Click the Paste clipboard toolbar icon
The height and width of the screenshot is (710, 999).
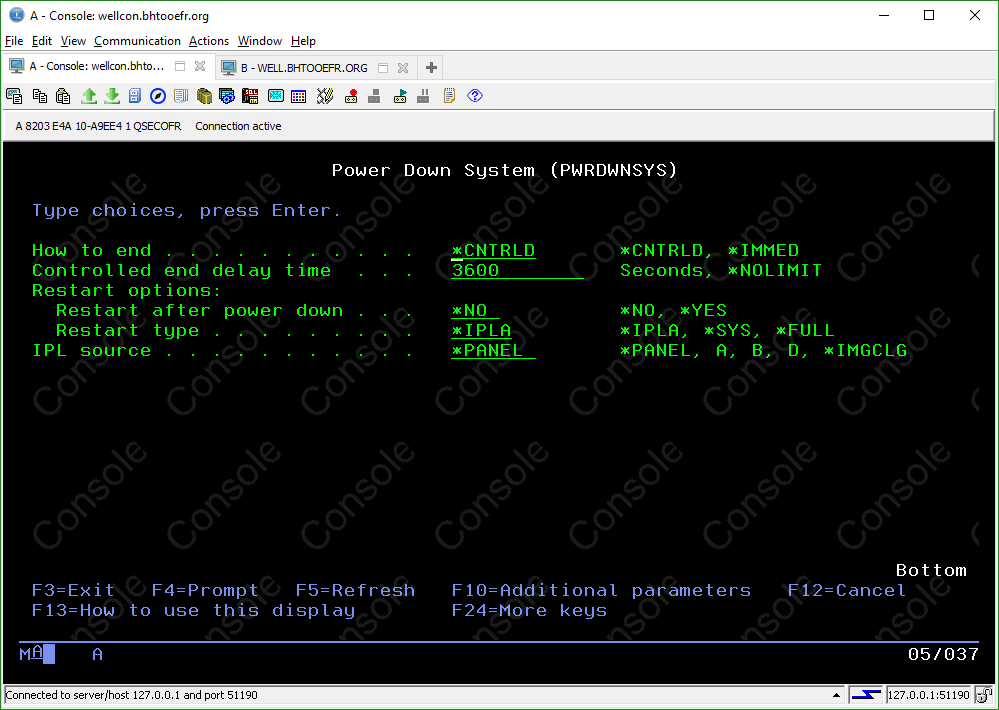[x=63, y=96]
